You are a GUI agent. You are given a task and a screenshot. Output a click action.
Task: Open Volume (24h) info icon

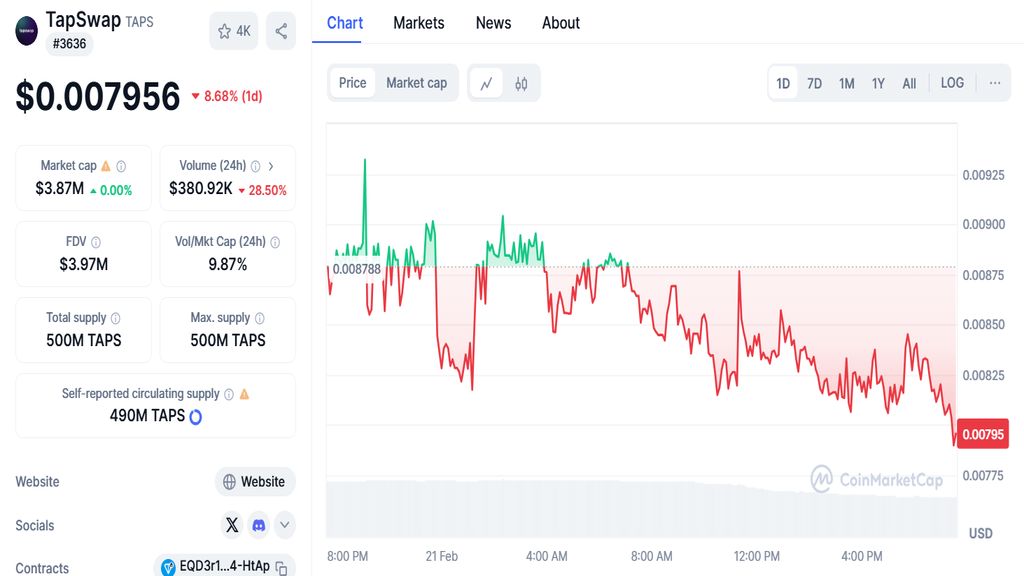255,167
